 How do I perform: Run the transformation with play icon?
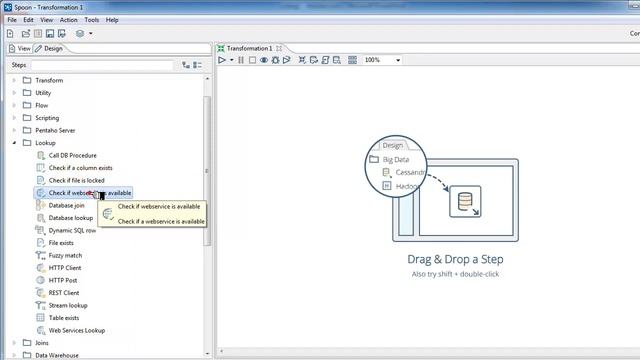(x=222, y=60)
